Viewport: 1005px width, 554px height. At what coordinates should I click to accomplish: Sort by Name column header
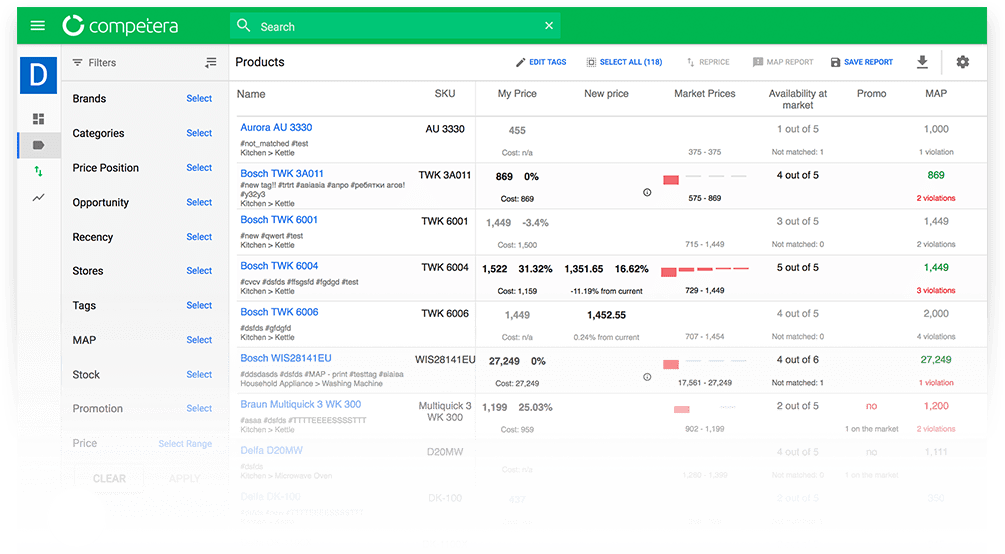point(251,94)
